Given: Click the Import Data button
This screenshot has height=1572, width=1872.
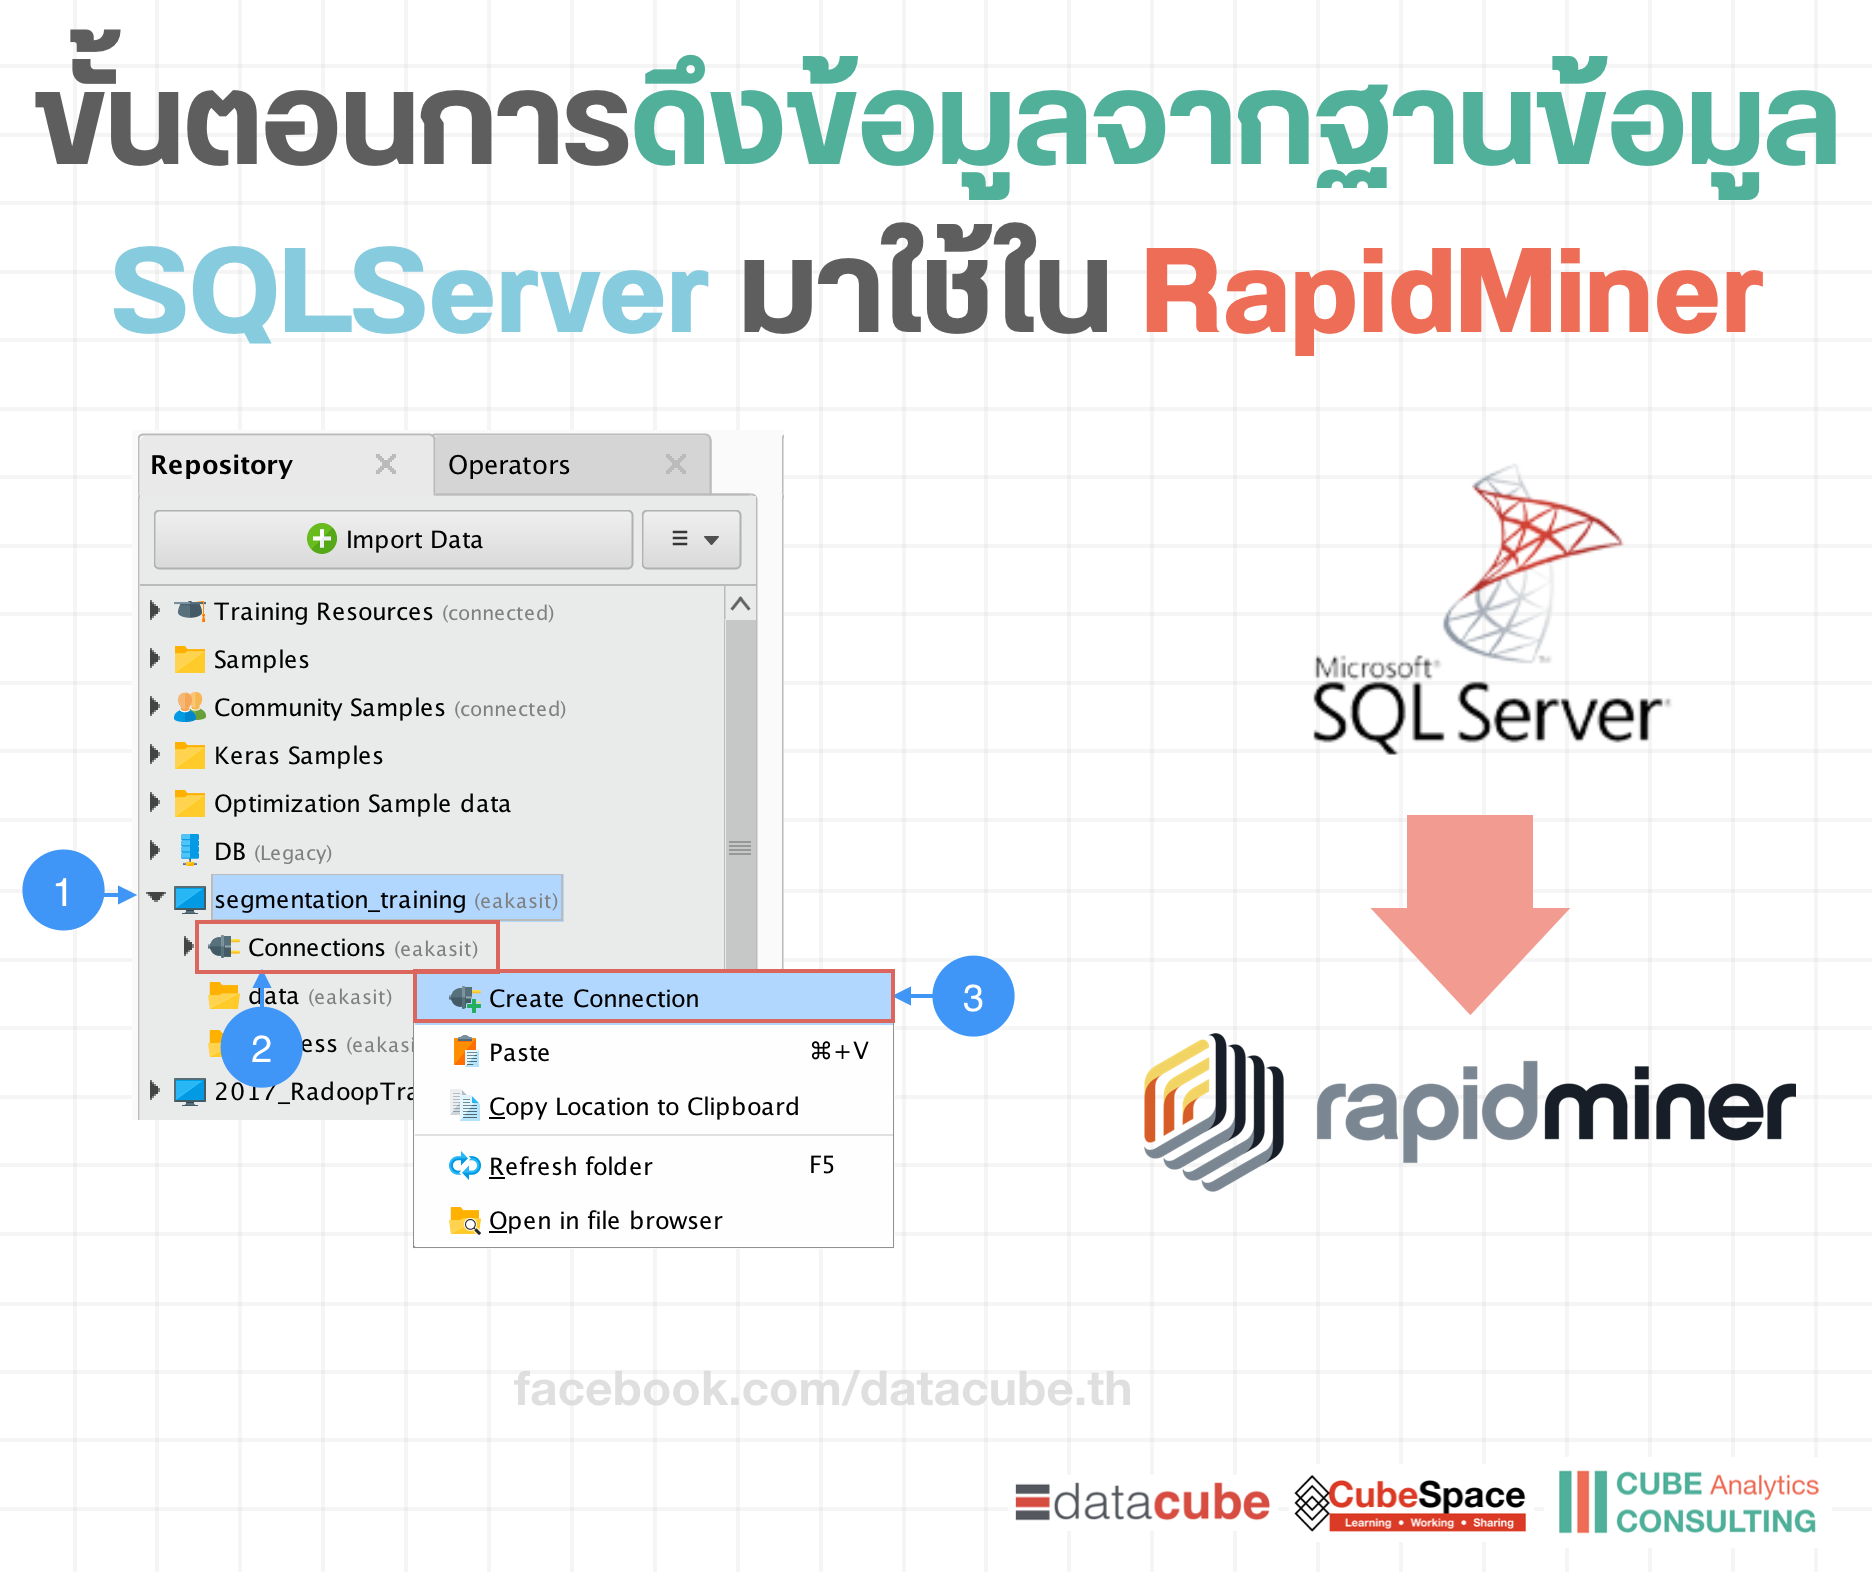Looking at the screenshot, I should tap(393, 539).
